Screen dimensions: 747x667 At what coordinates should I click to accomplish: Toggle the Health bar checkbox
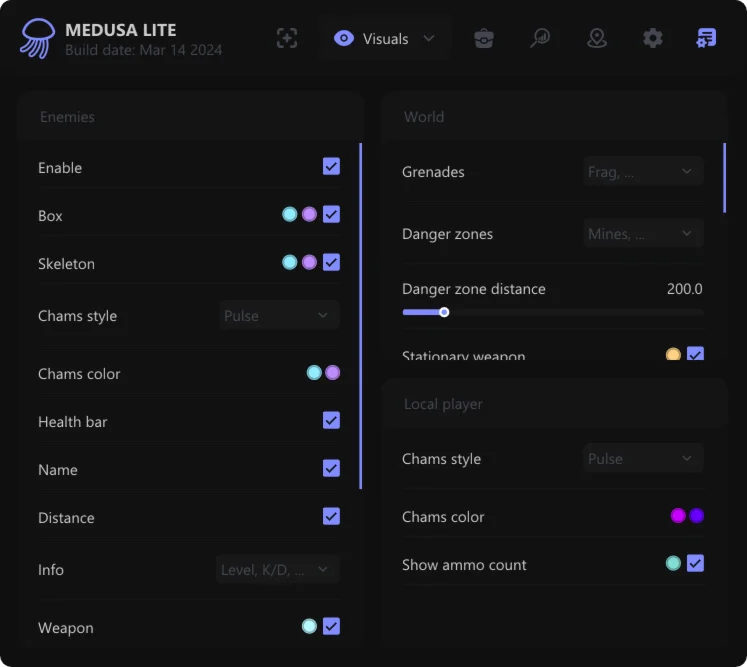tap(331, 420)
